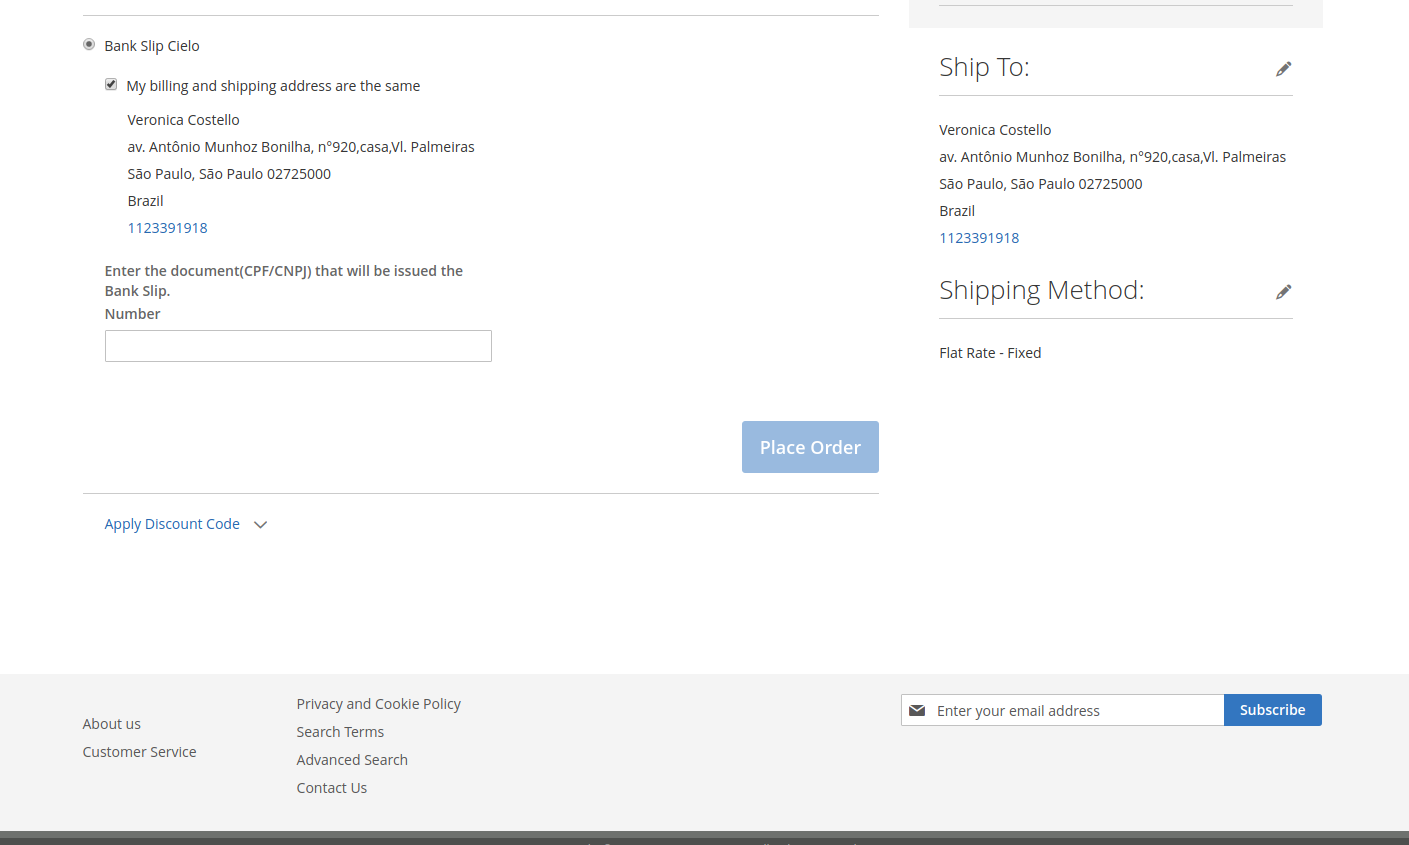Open Privacy and Cookie Policy link
Screen dimensions: 1409x845
pyautogui.click(x=379, y=704)
